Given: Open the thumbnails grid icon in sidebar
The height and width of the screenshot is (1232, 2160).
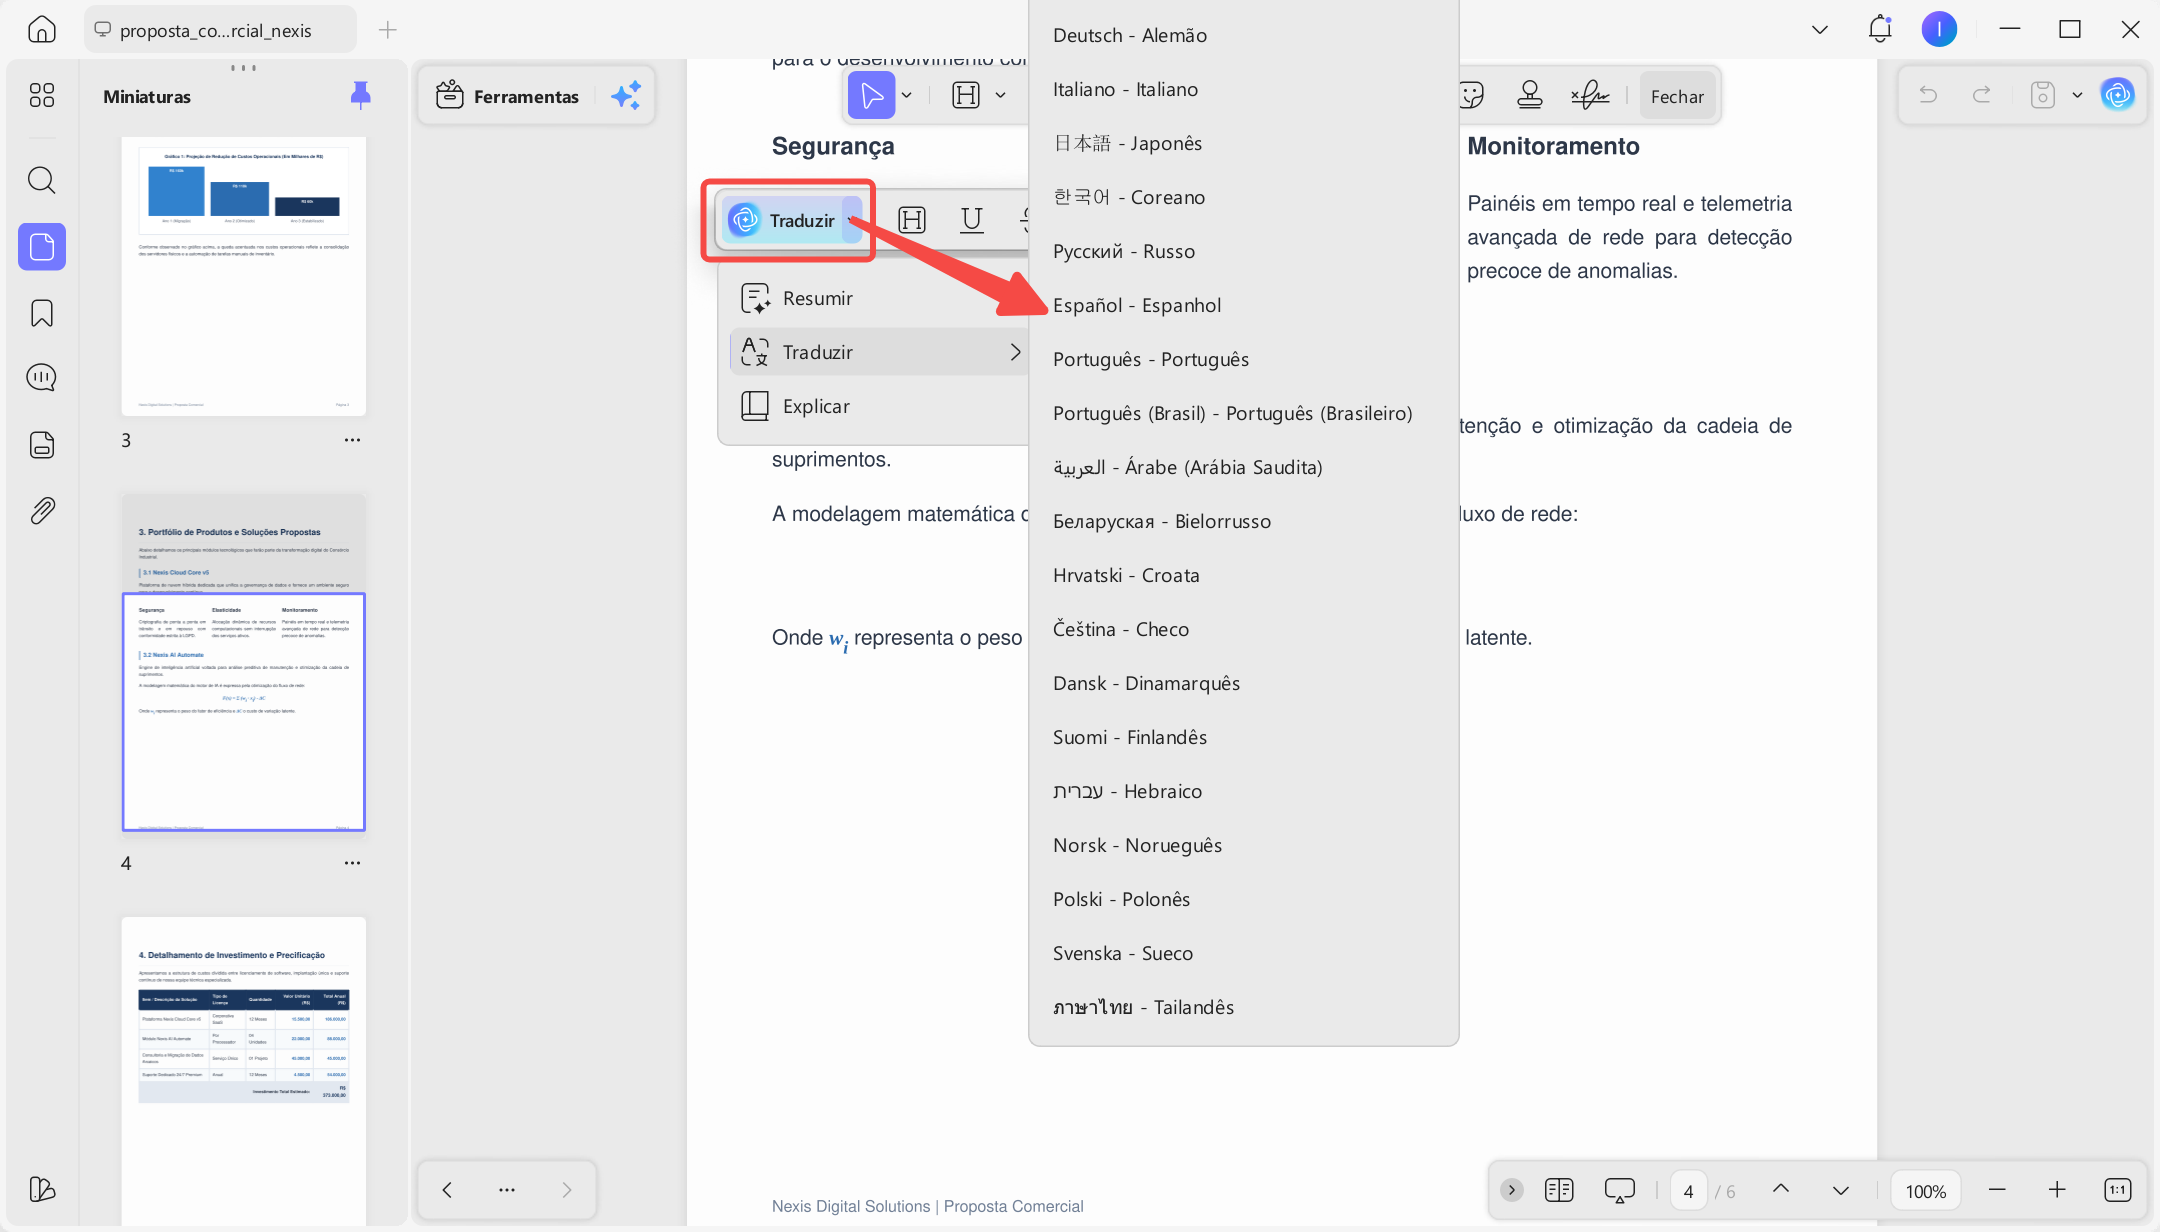Looking at the screenshot, I should point(41,95).
